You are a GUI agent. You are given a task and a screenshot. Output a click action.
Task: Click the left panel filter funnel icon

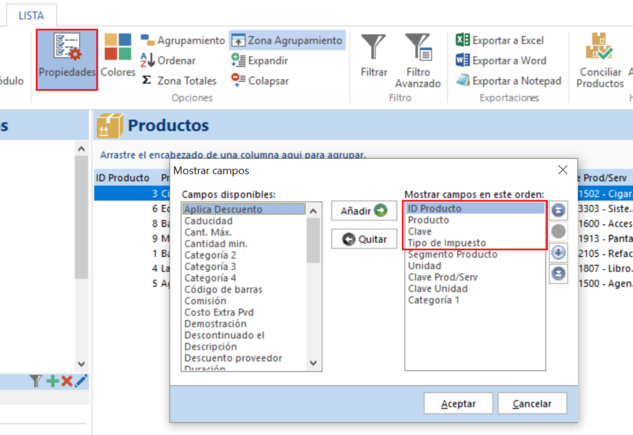point(36,381)
